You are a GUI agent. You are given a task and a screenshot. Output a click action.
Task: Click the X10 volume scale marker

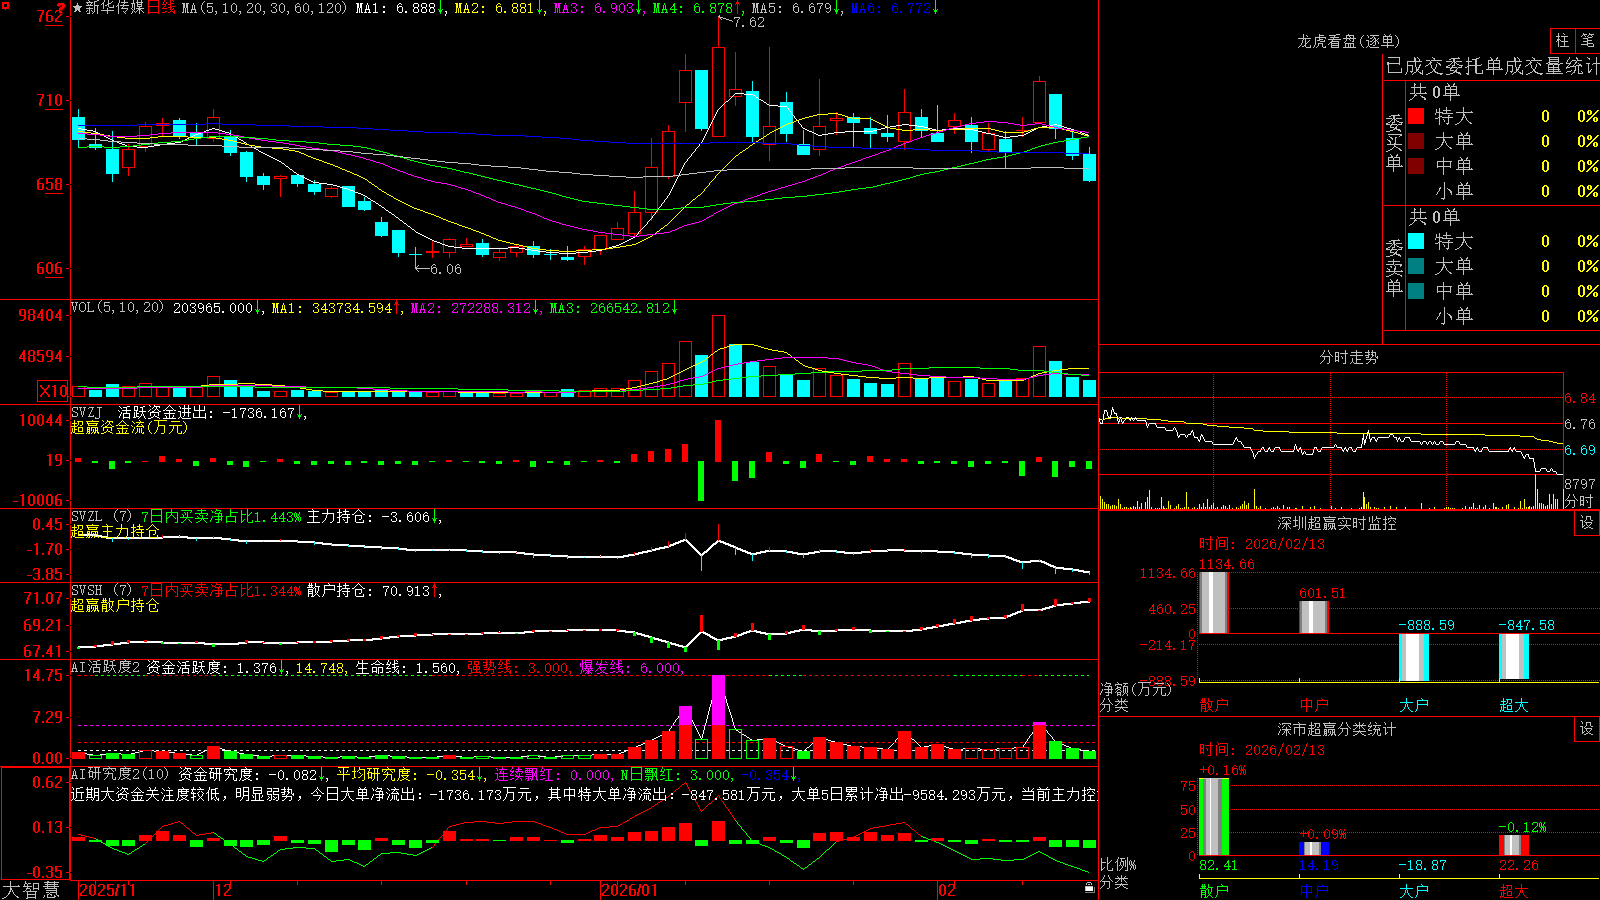[54, 391]
